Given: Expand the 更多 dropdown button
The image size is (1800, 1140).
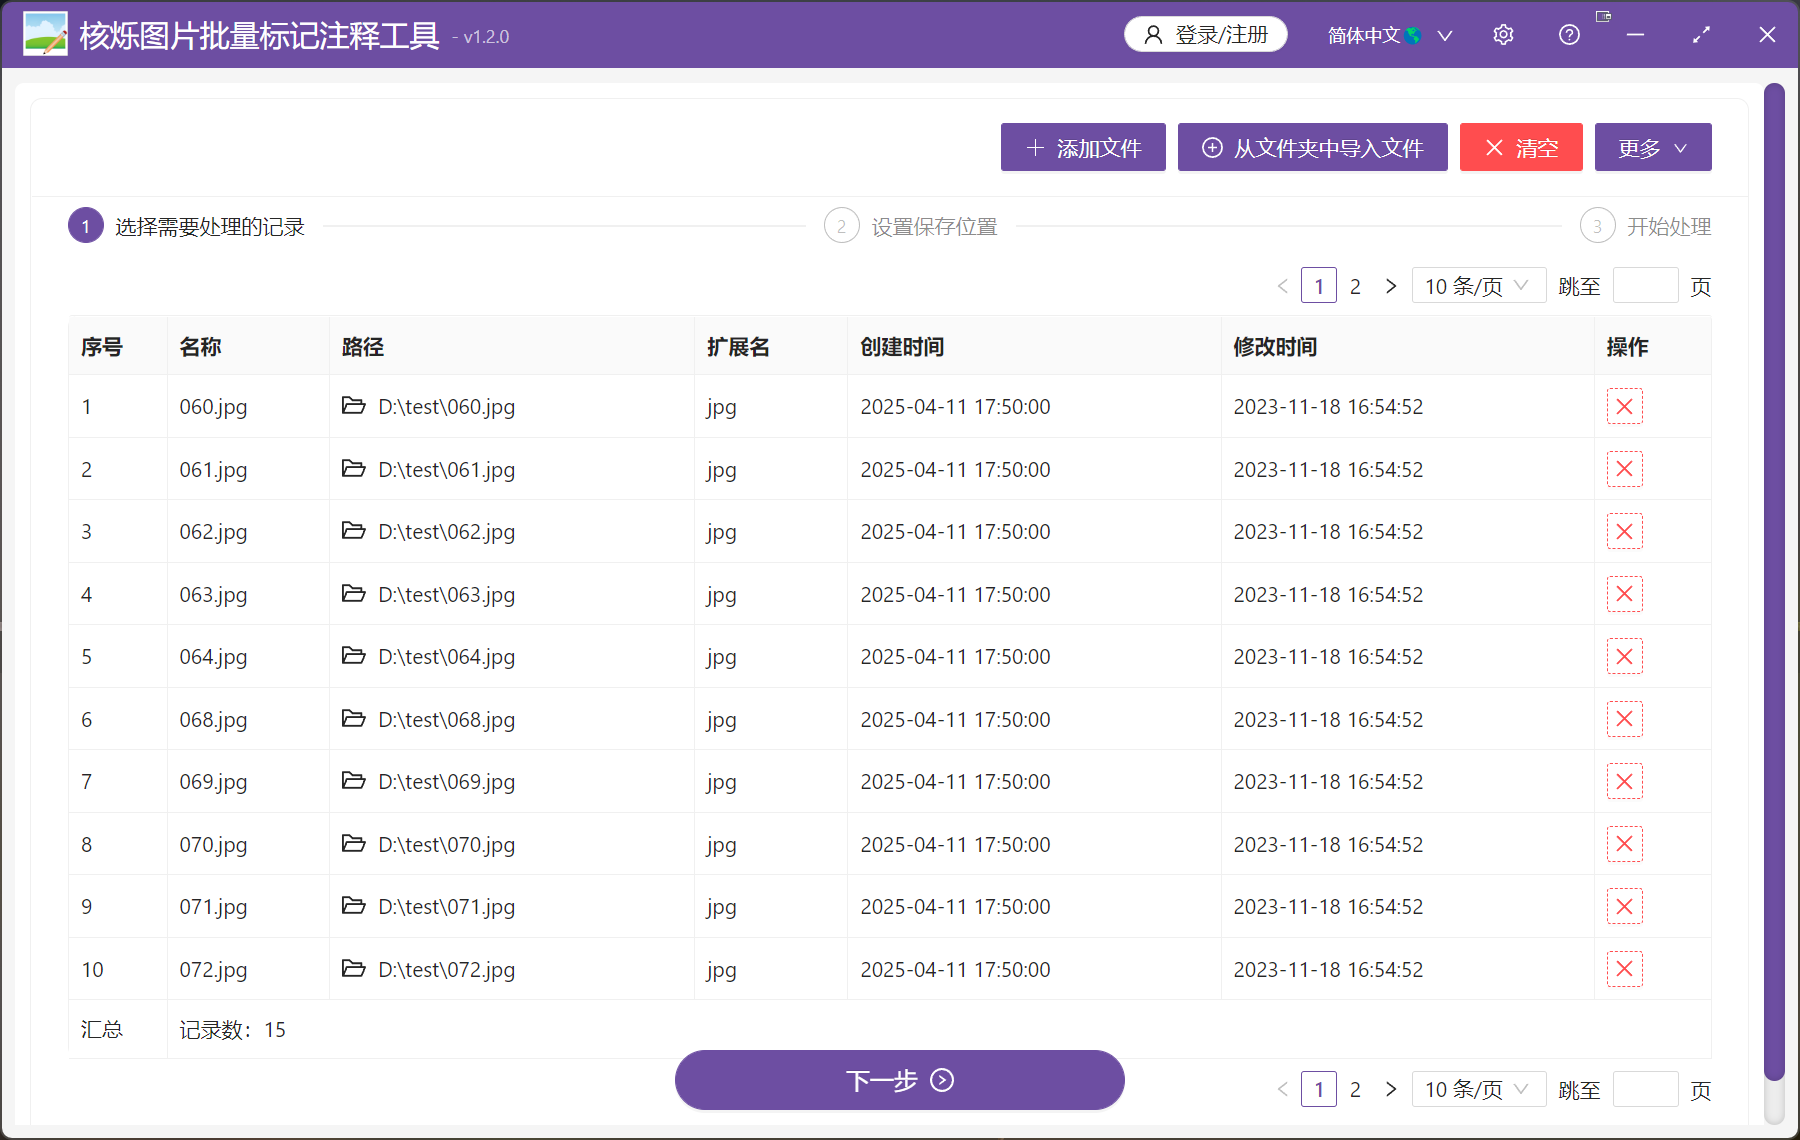Looking at the screenshot, I should tap(1653, 148).
